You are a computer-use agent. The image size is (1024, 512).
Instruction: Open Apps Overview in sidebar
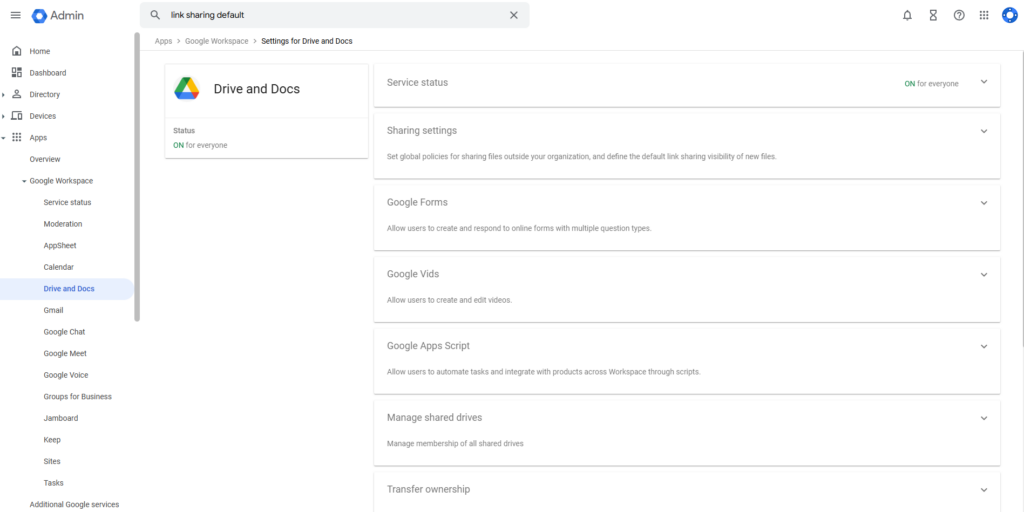44,159
